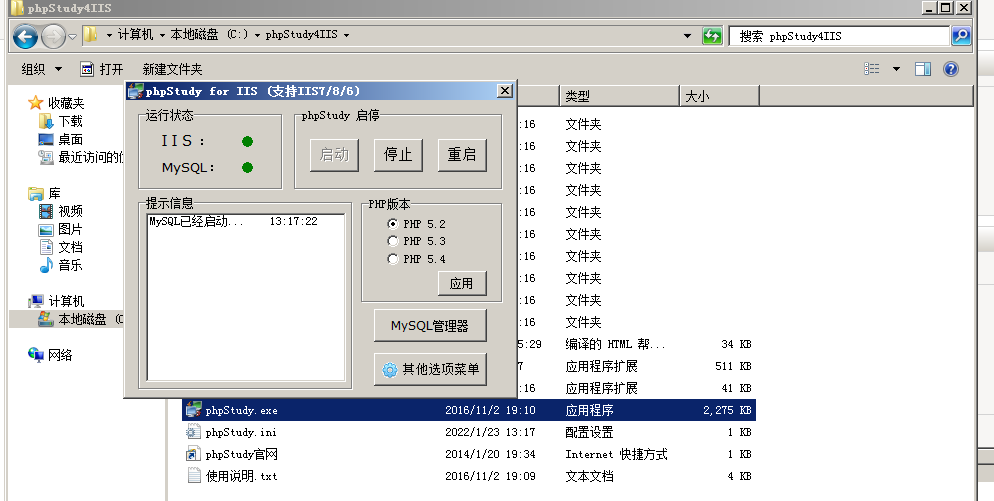
Task: Click the search magnifier icon
Action: (961, 36)
